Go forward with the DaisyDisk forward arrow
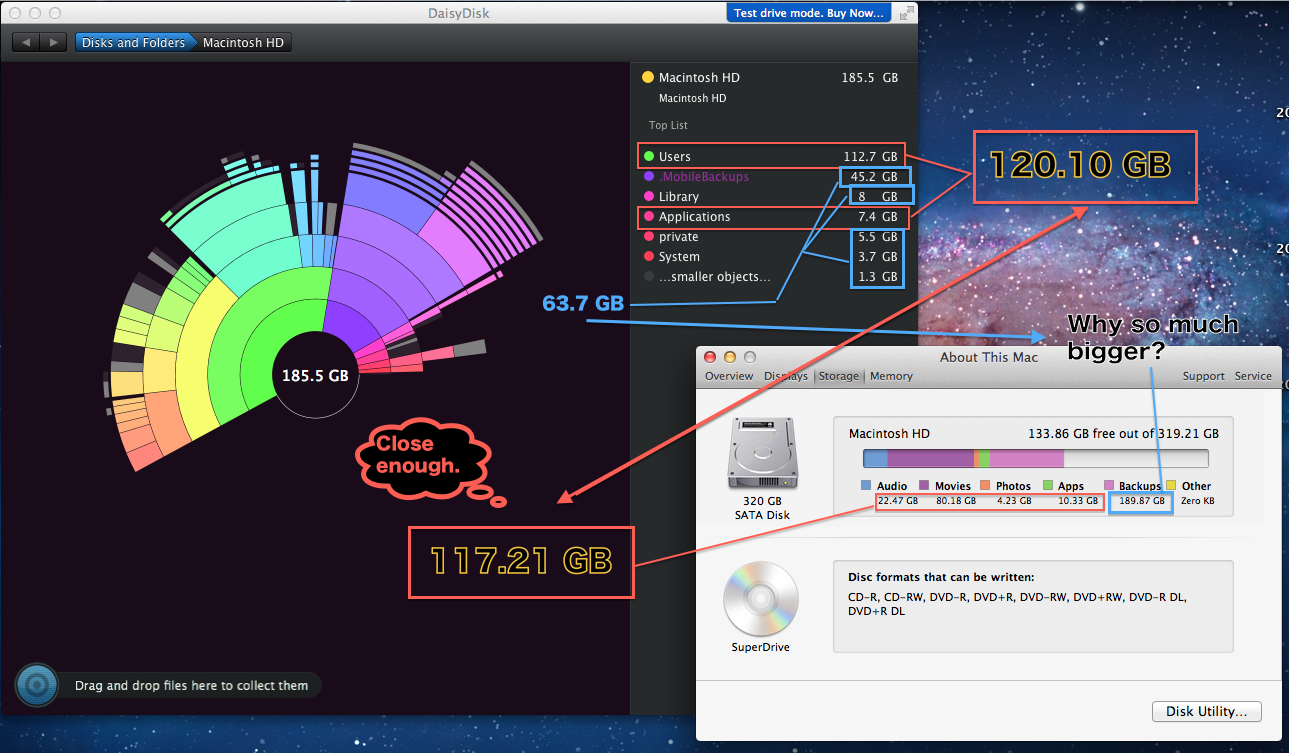 point(54,43)
